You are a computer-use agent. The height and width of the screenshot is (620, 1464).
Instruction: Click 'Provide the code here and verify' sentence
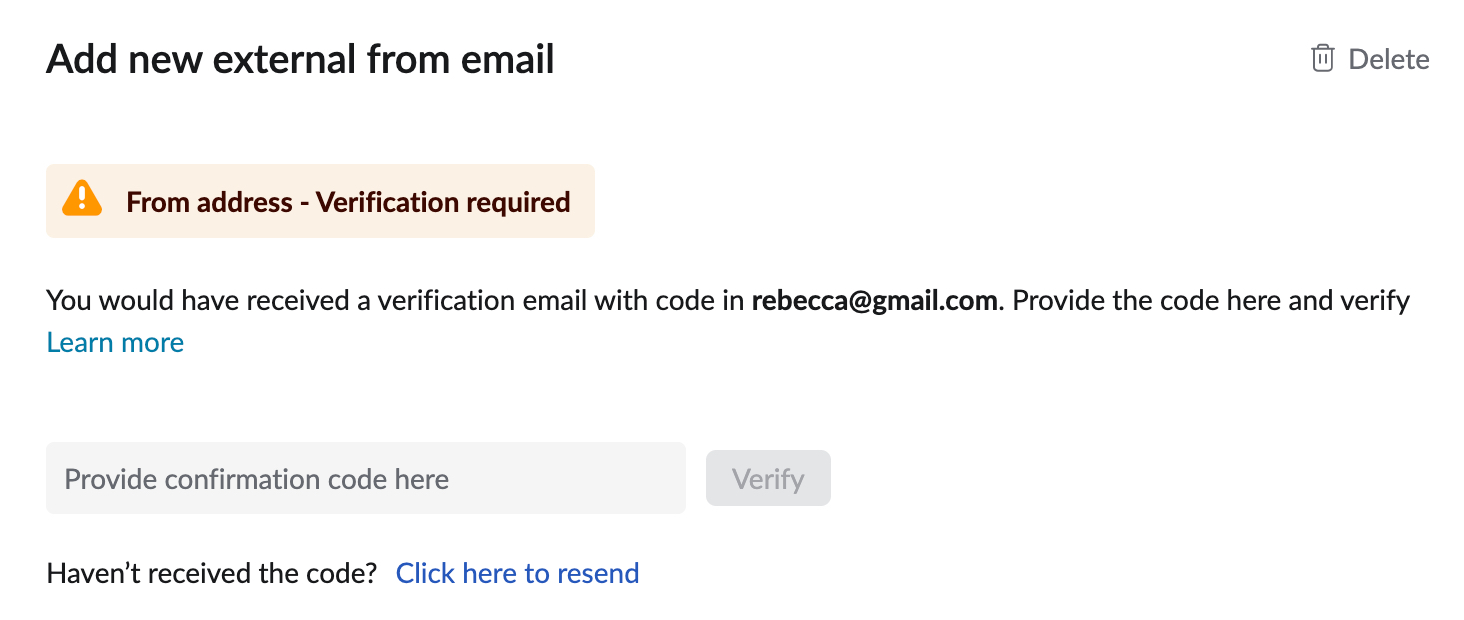[1211, 300]
